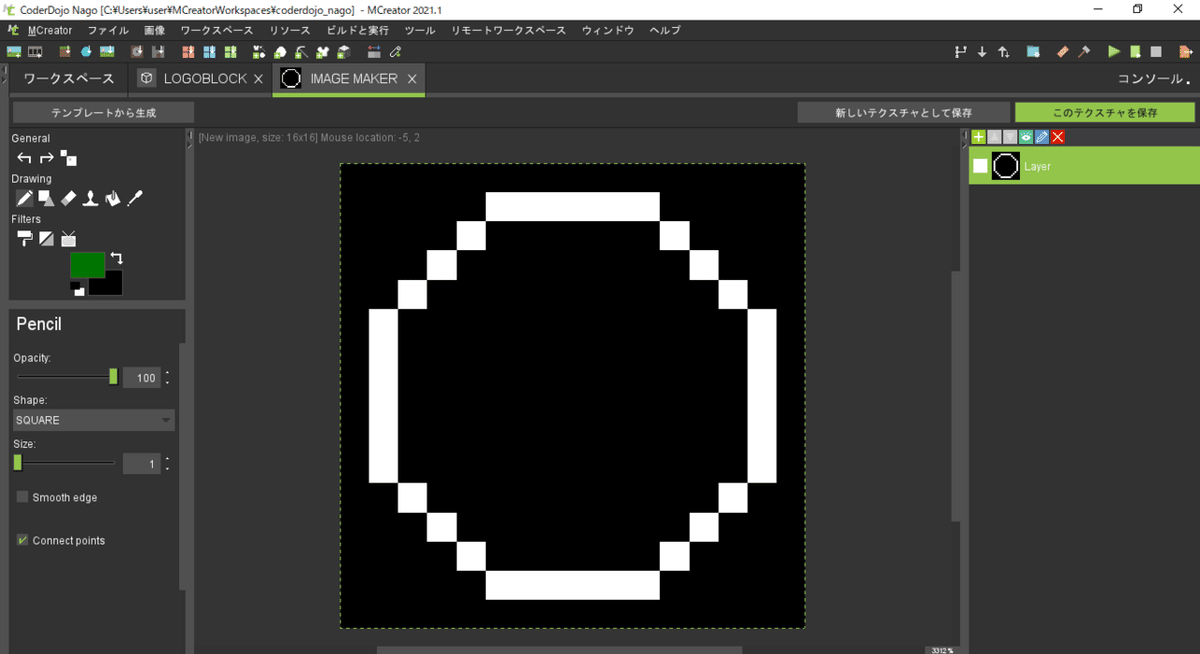Click the green foreground color swatch
Image resolution: width=1200 pixels, height=654 pixels.
[x=90, y=265]
